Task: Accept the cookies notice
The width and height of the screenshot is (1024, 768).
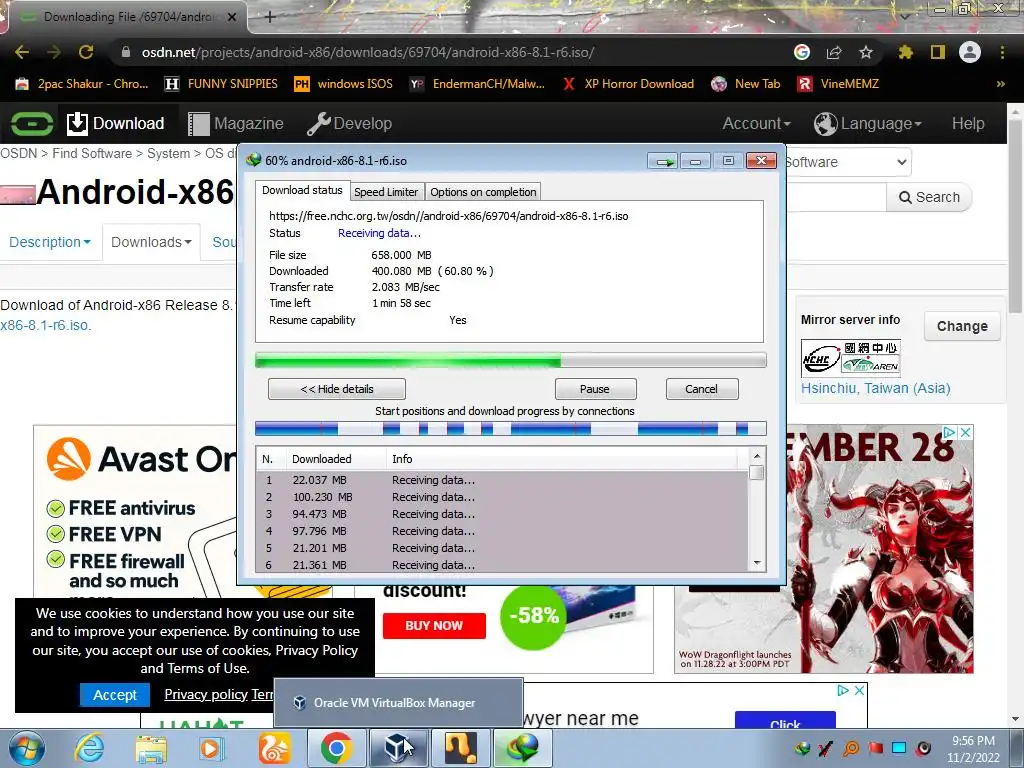Action: pyautogui.click(x=115, y=695)
